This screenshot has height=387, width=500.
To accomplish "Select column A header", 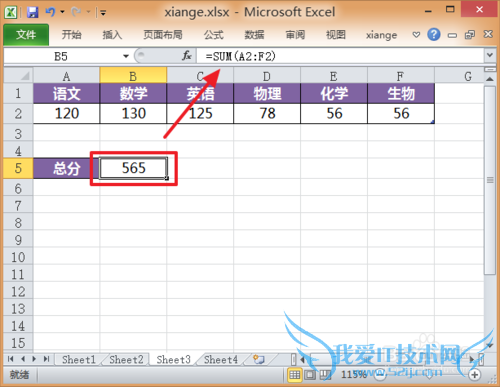I will [x=66, y=76].
